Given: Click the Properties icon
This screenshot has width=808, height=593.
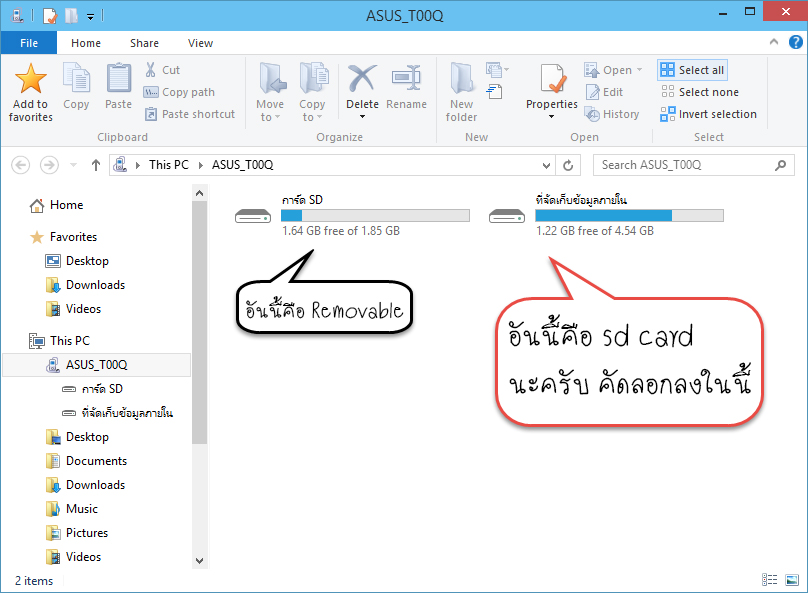Looking at the screenshot, I should coord(553,78).
